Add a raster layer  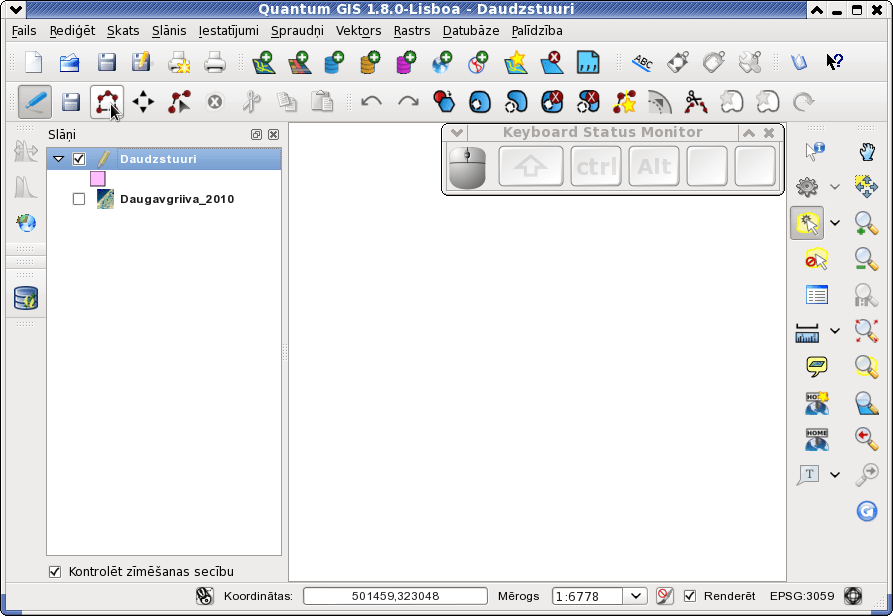(x=299, y=62)
